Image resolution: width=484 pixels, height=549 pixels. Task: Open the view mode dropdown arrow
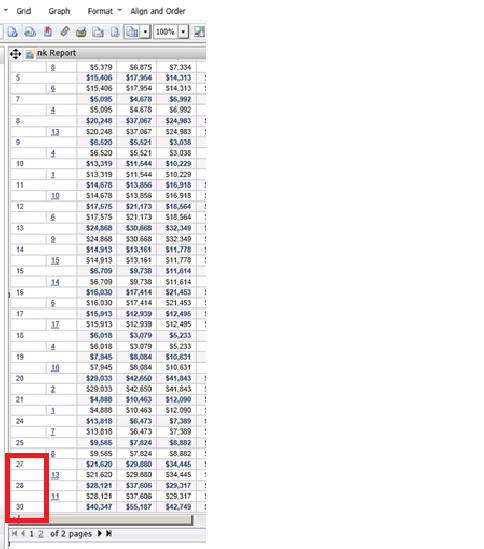pyautogui.click(x=145, y=32)
